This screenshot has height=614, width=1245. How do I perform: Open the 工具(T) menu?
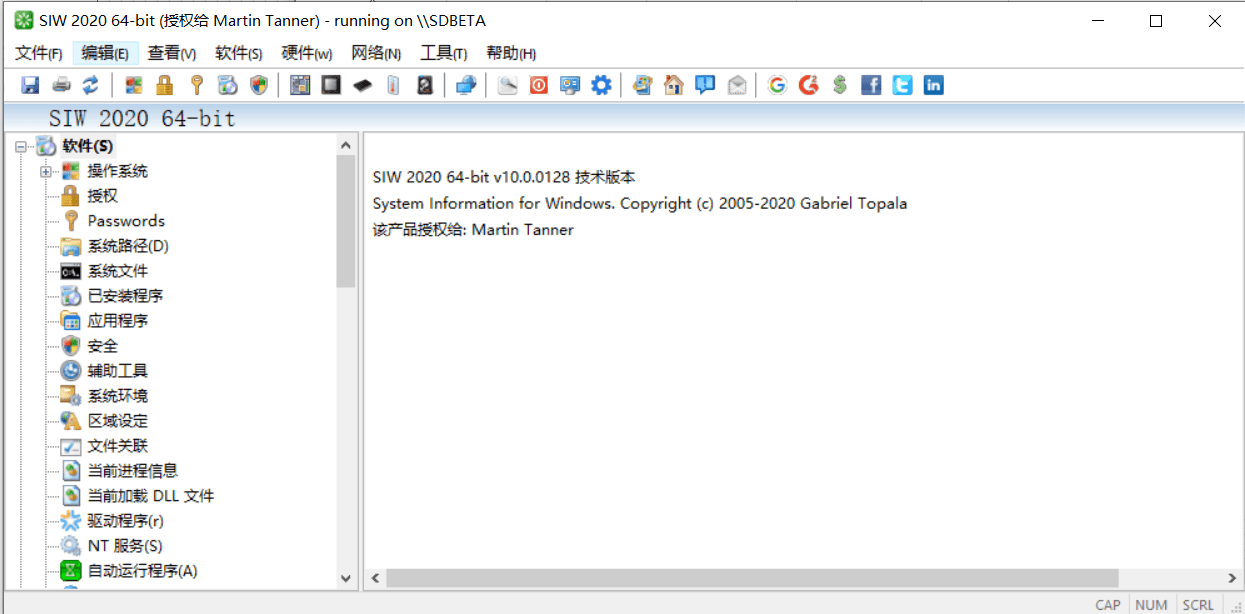(x=443, y=53)
